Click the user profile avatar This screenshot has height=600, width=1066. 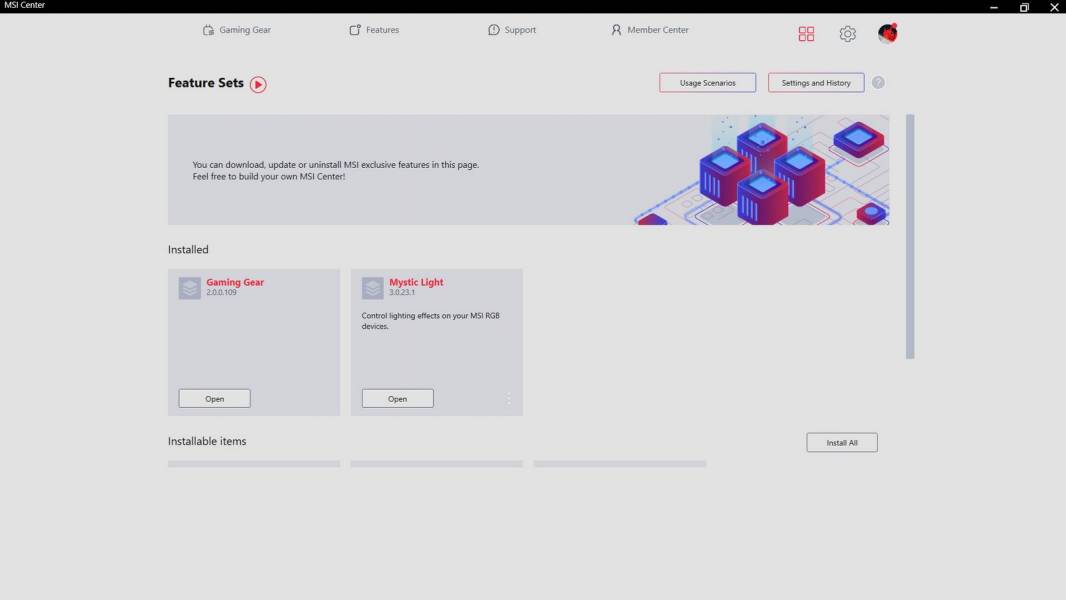(x=887, y=34)
